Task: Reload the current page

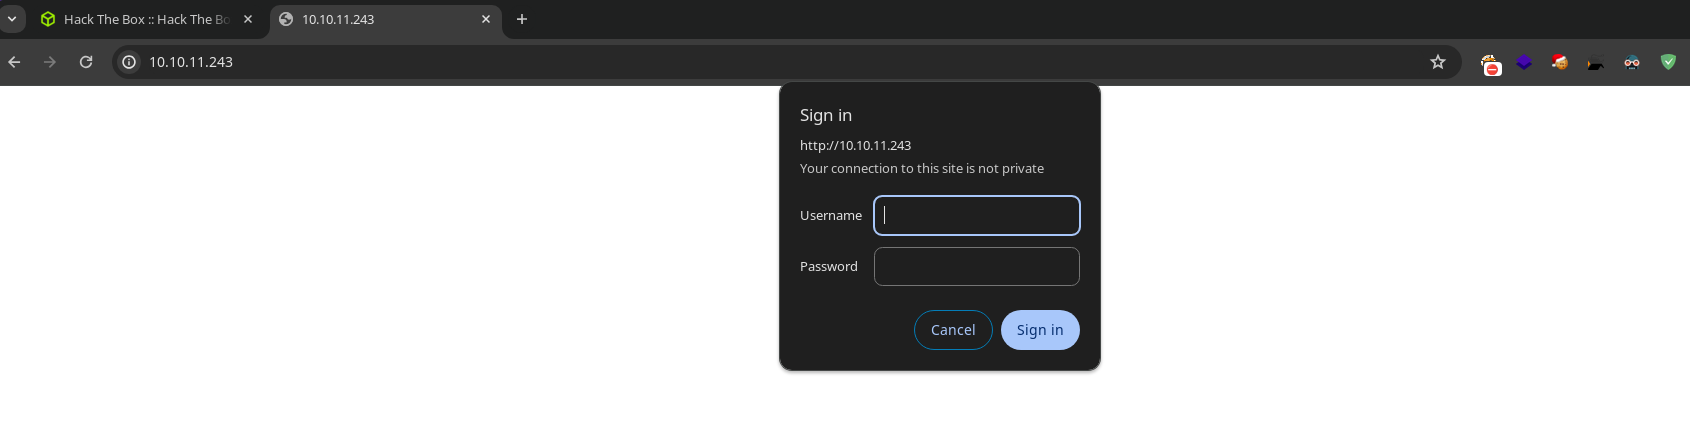Action: click(86, 62)
